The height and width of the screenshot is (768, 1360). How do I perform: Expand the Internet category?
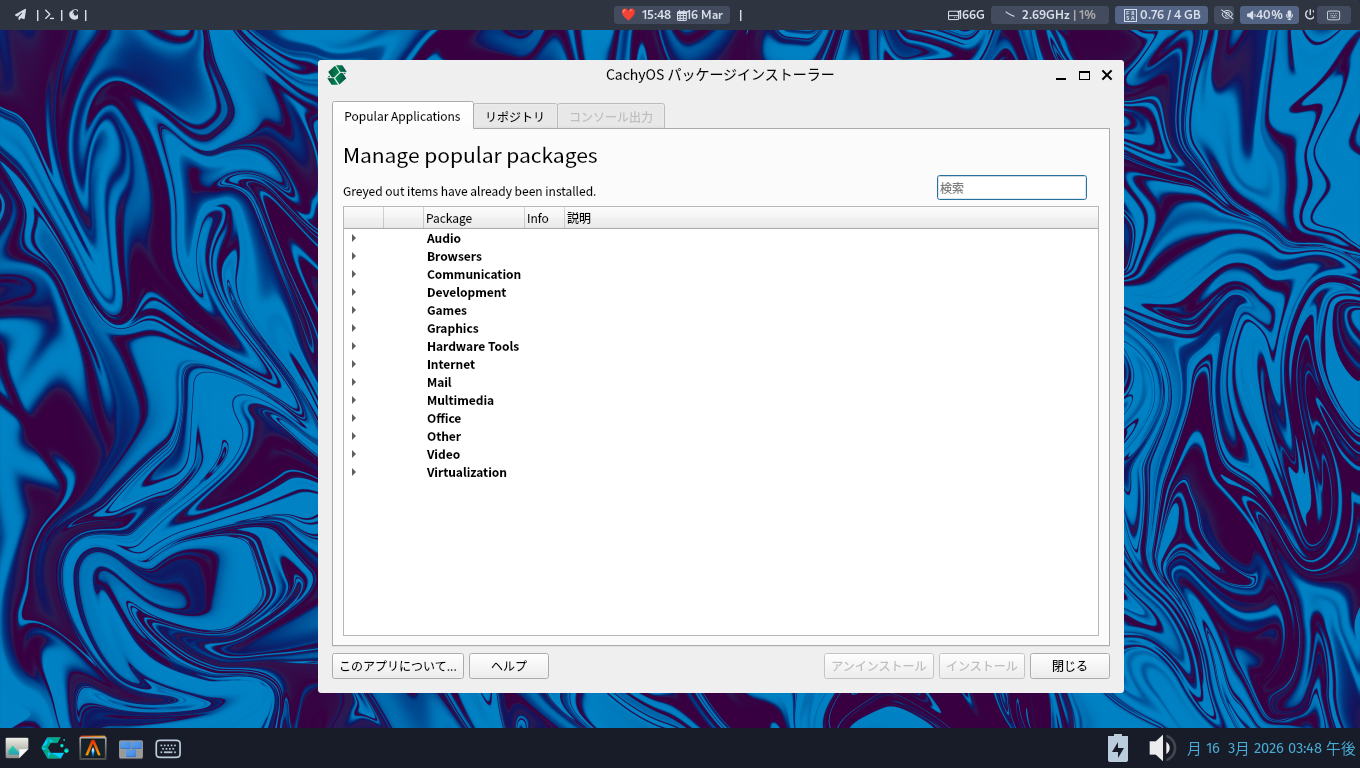354,364
